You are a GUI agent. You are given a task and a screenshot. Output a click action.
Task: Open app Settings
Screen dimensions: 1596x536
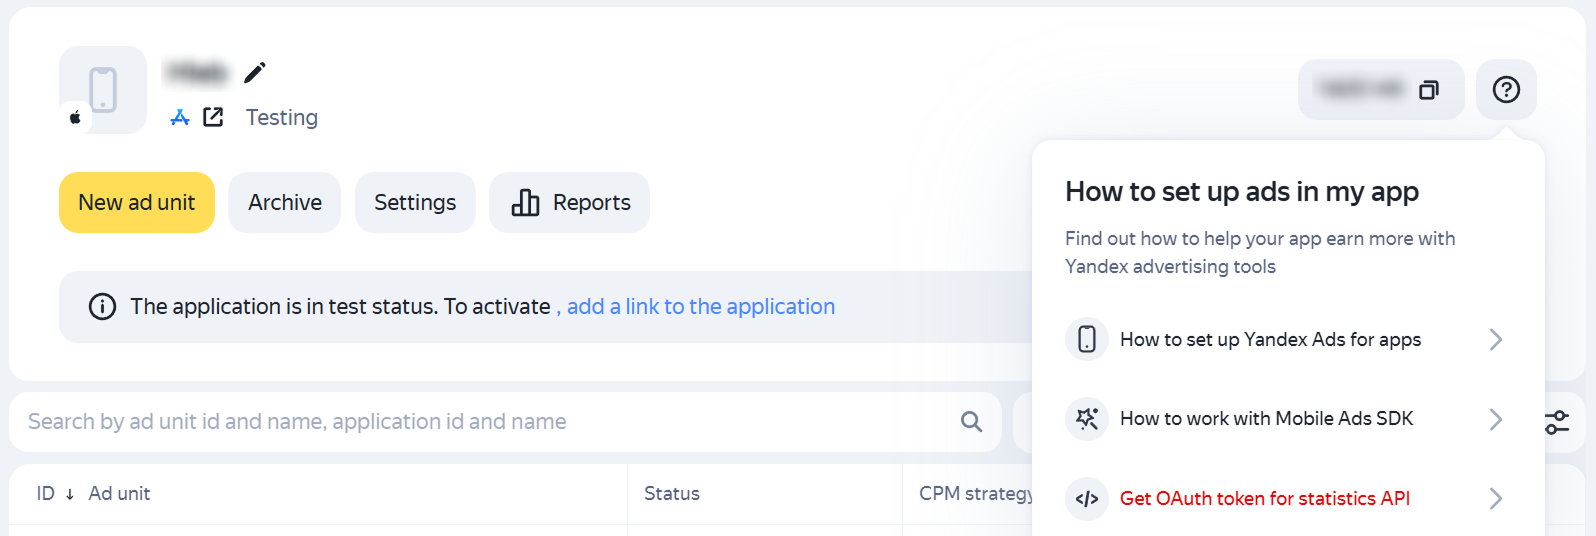(415, 203)
